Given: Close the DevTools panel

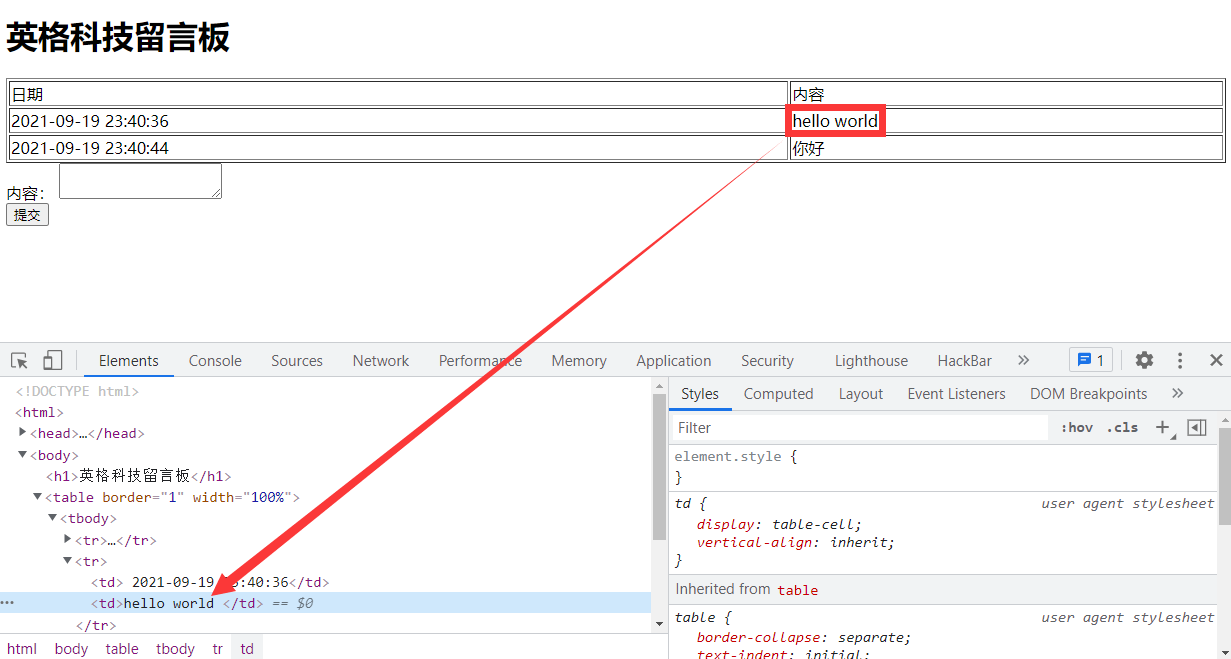Looking at the screenshot, I should [x=1216, y=361].
